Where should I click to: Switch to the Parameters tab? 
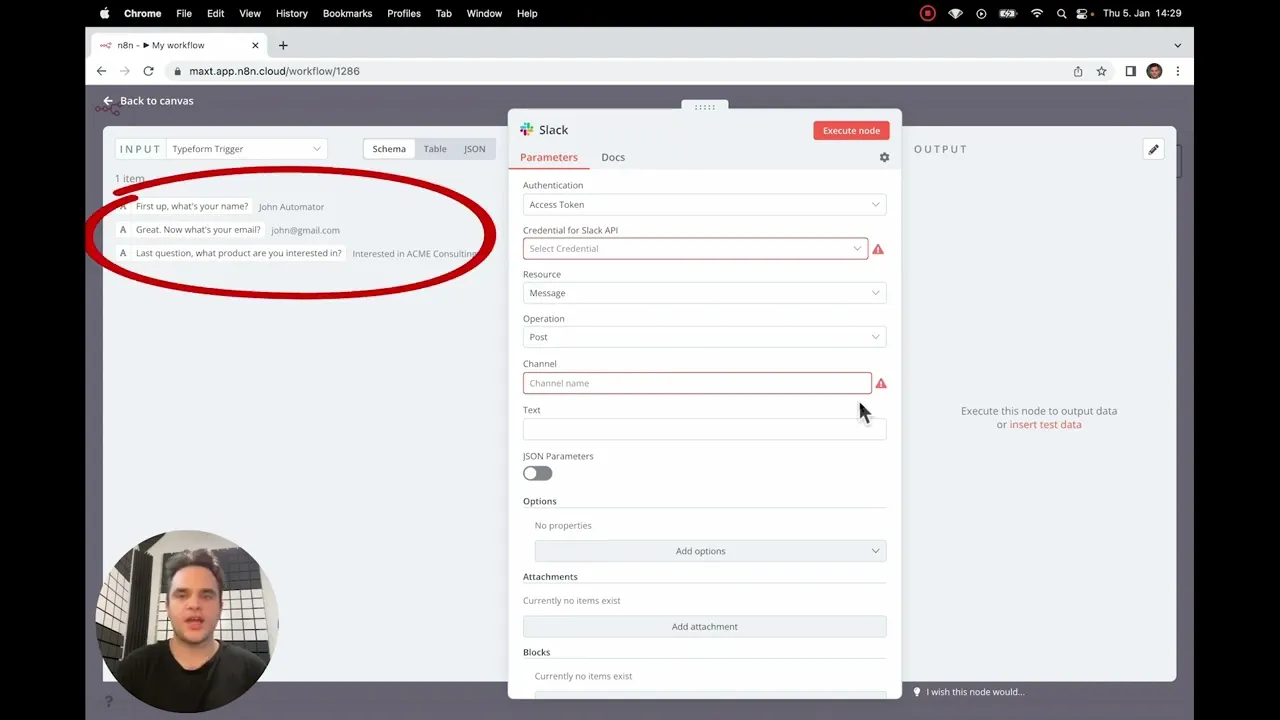pos(549,157)
